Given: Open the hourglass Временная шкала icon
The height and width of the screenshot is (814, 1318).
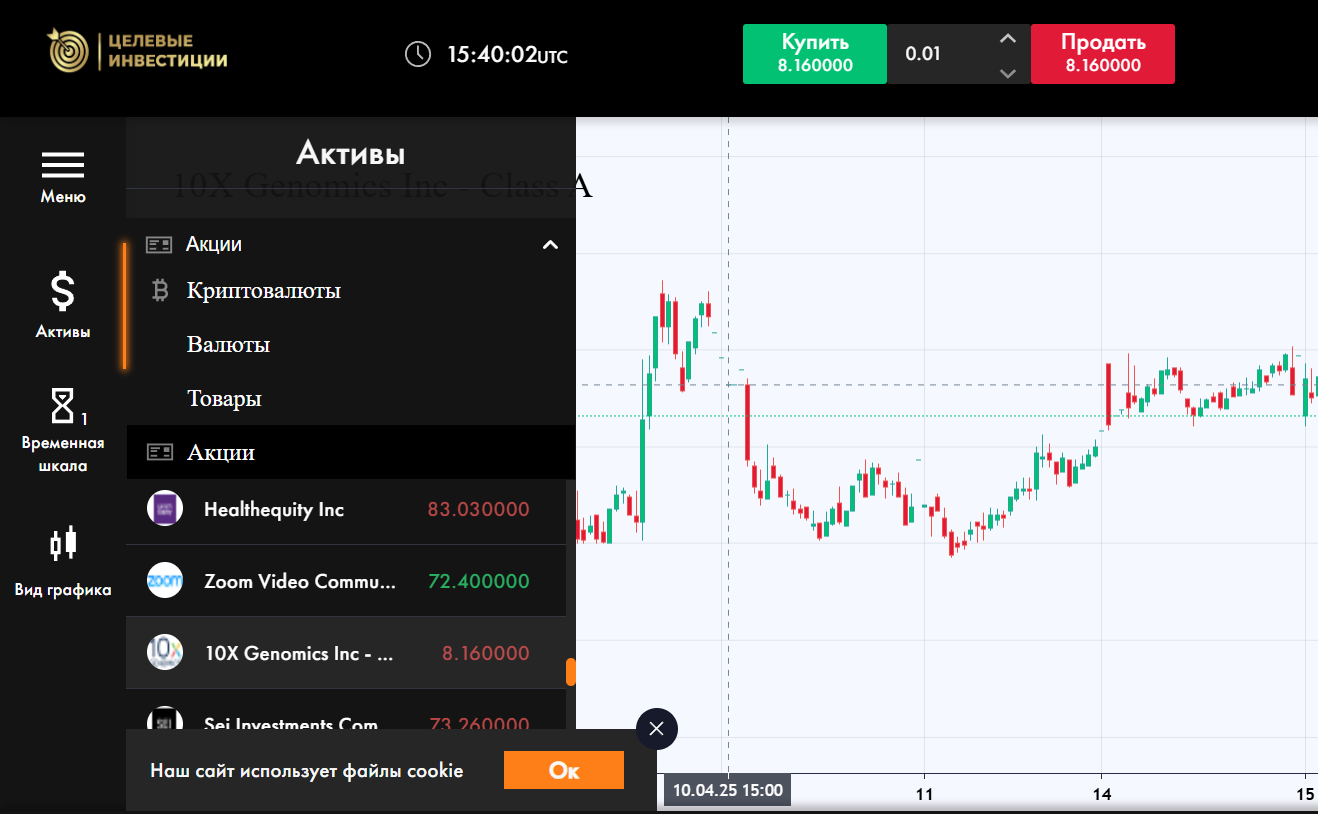Looking at the screenshot, I should tap(63, 406).
